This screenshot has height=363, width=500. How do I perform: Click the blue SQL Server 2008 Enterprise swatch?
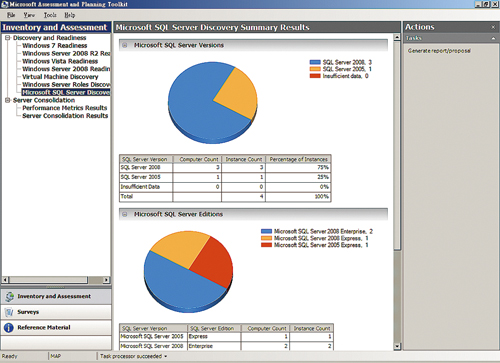coord(266,231)
